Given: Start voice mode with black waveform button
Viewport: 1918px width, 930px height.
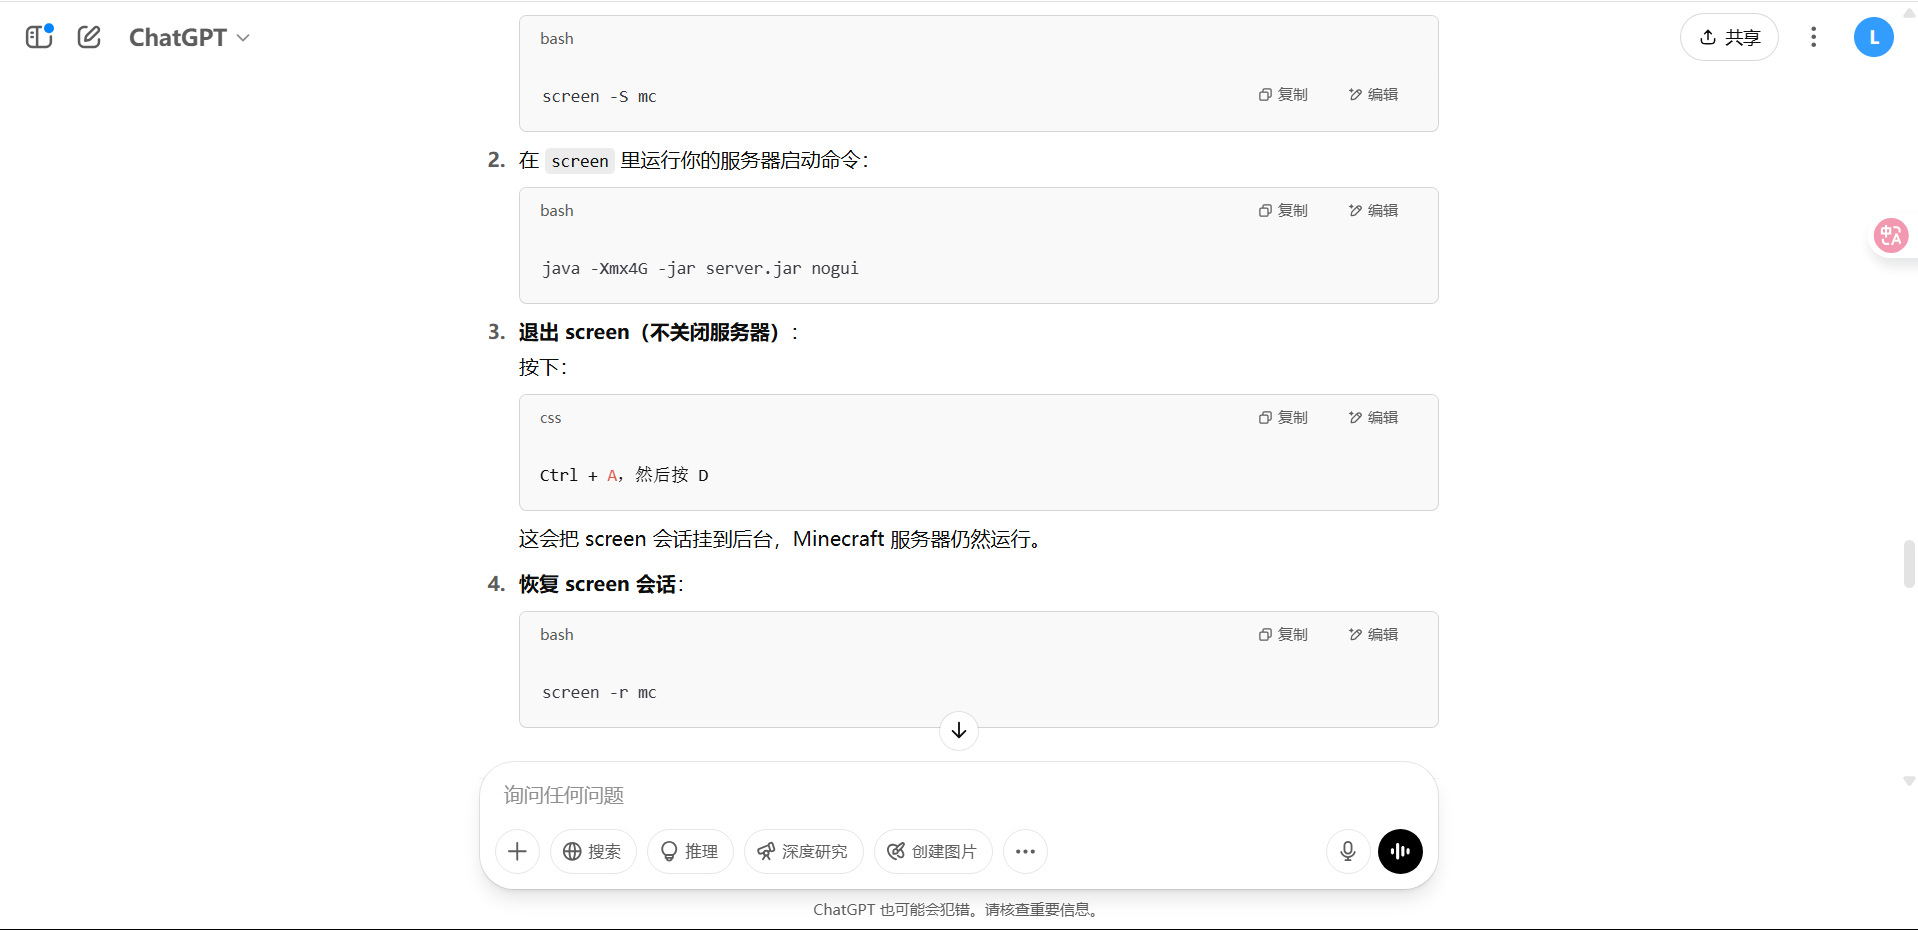Looking at the screenshot, I should point(1400,851).
